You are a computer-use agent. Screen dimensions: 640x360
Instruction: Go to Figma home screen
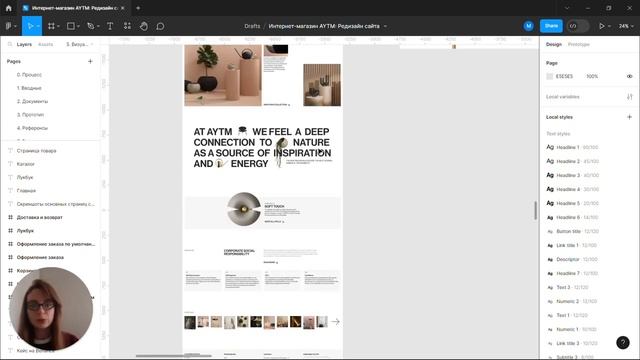click(9, 8)
